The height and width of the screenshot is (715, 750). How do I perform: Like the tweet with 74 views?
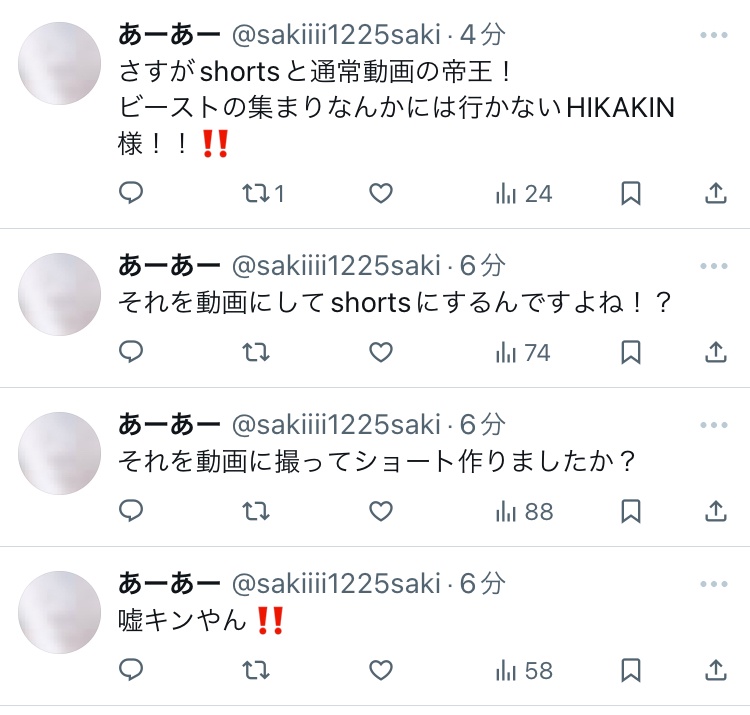[x=381, y=352]
